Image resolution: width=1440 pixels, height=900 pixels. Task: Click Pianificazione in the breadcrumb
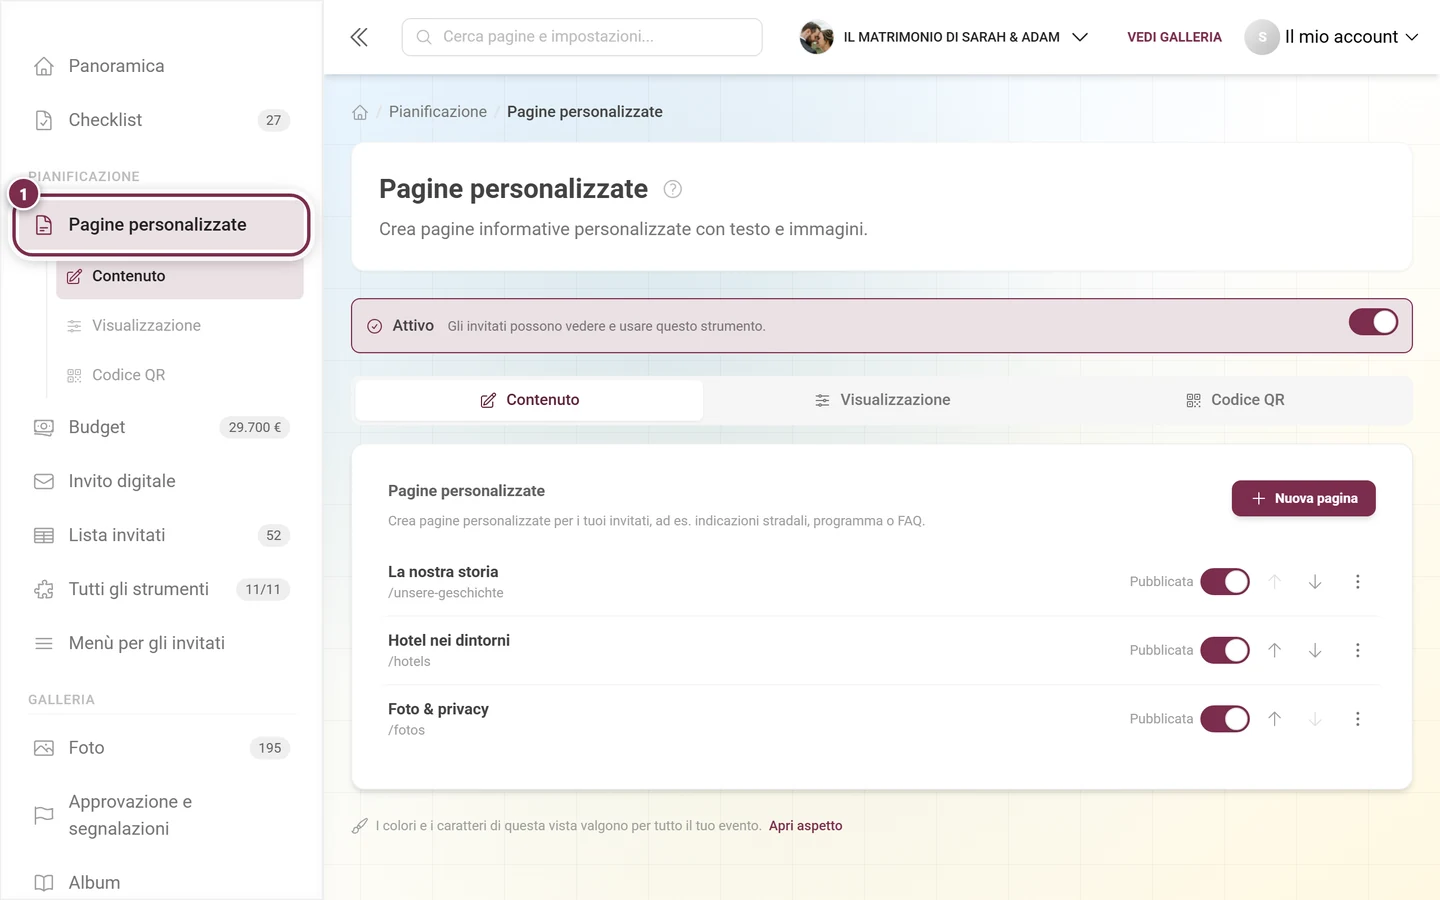click(438, 112)
